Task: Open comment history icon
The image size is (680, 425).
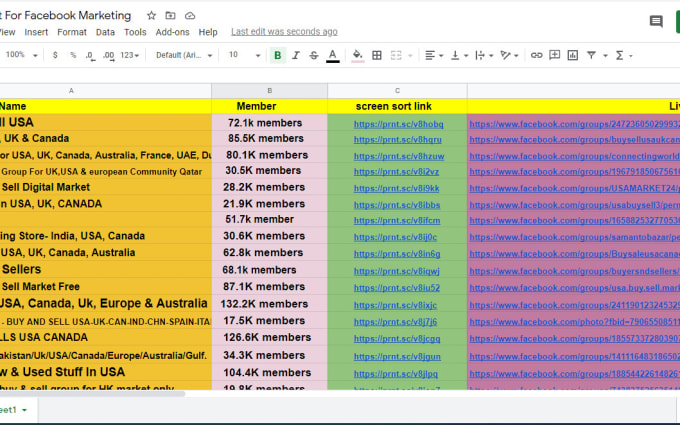Action: 656,21
